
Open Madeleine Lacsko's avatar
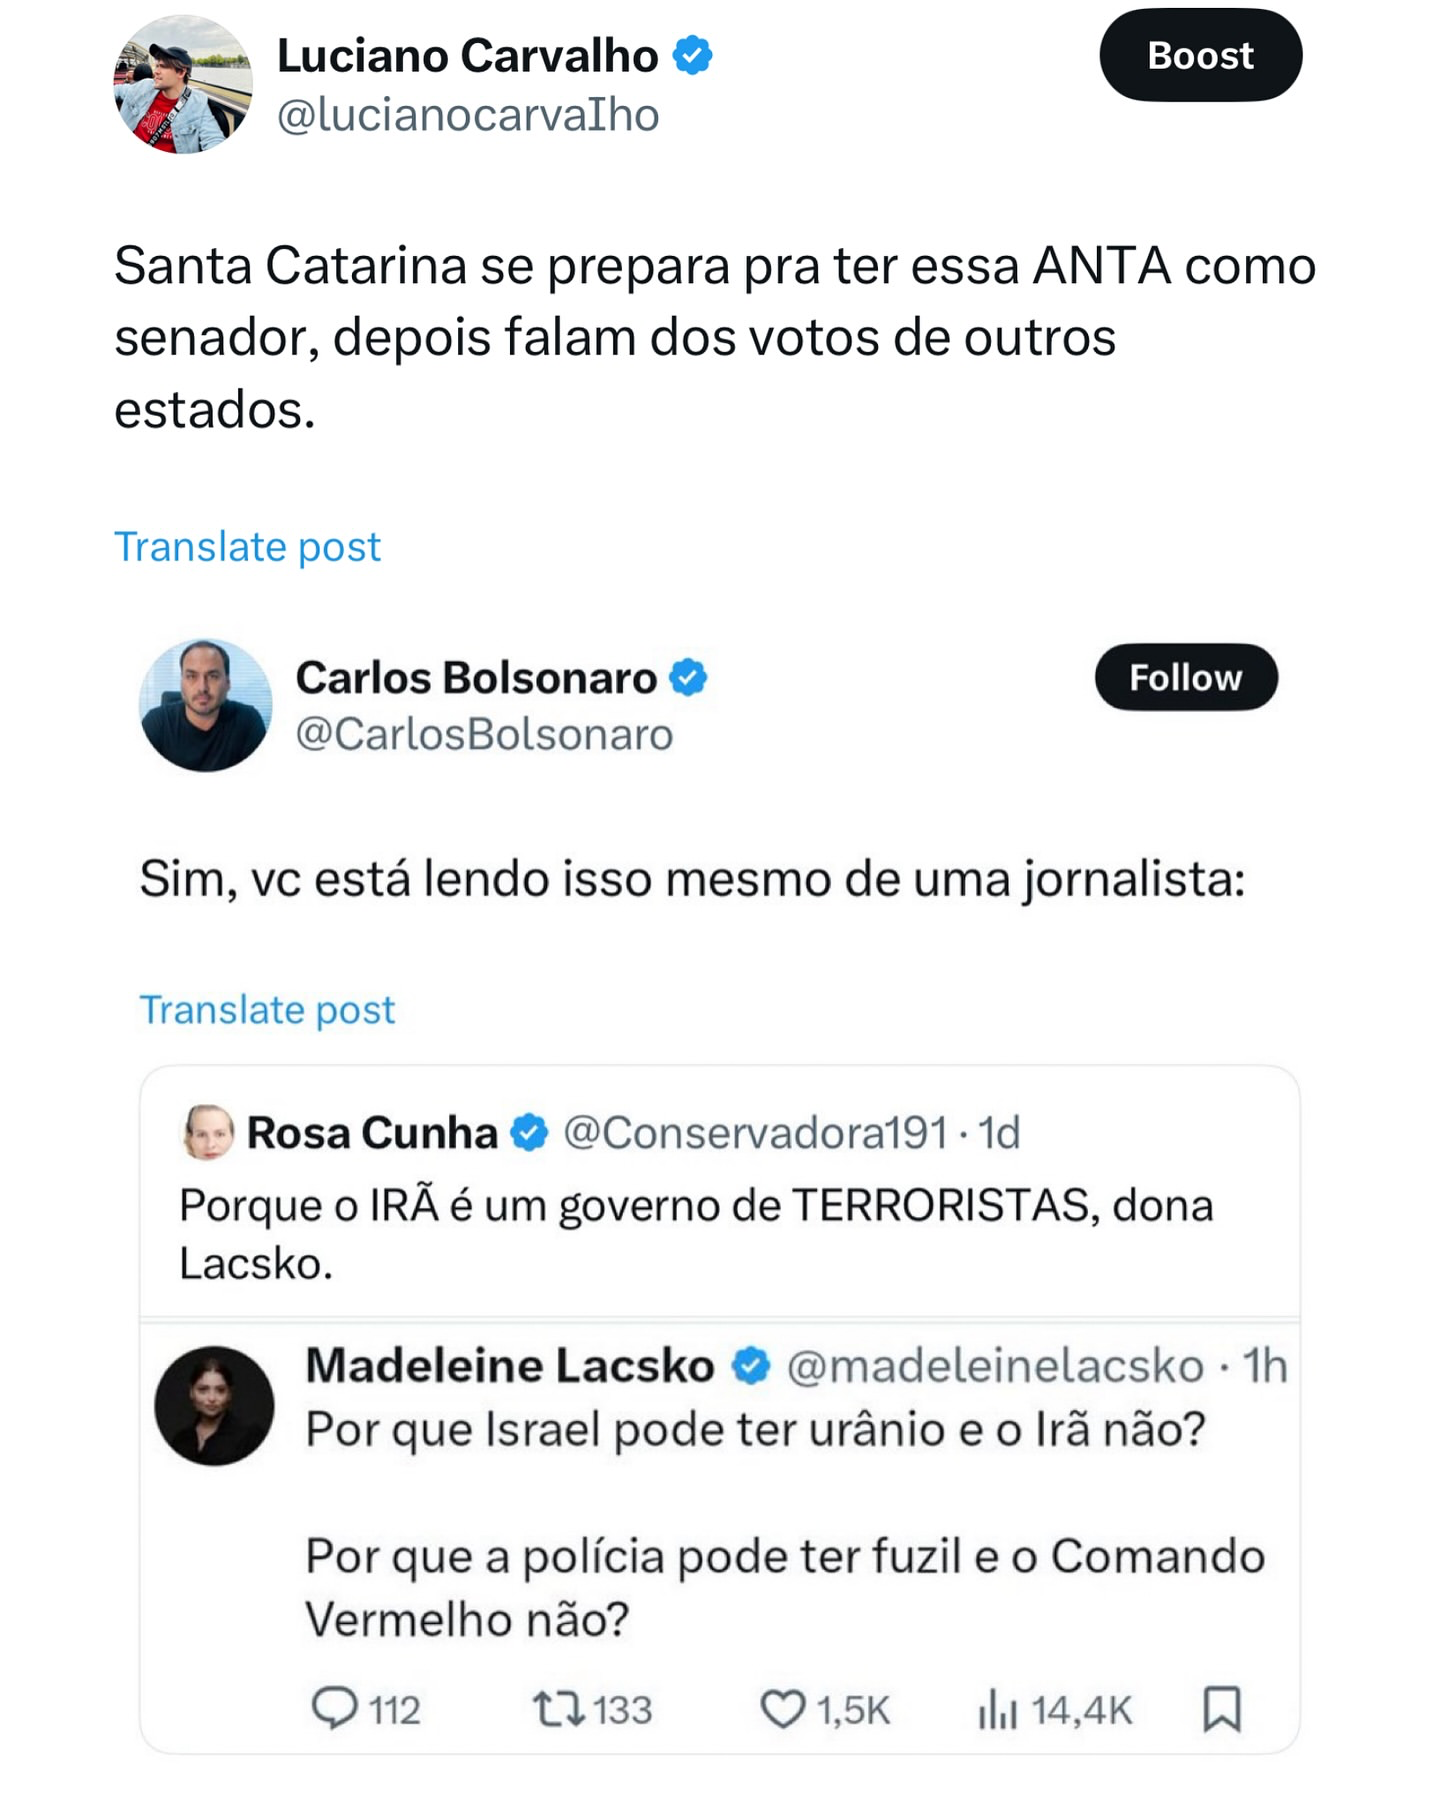[x=214, y=1406]
